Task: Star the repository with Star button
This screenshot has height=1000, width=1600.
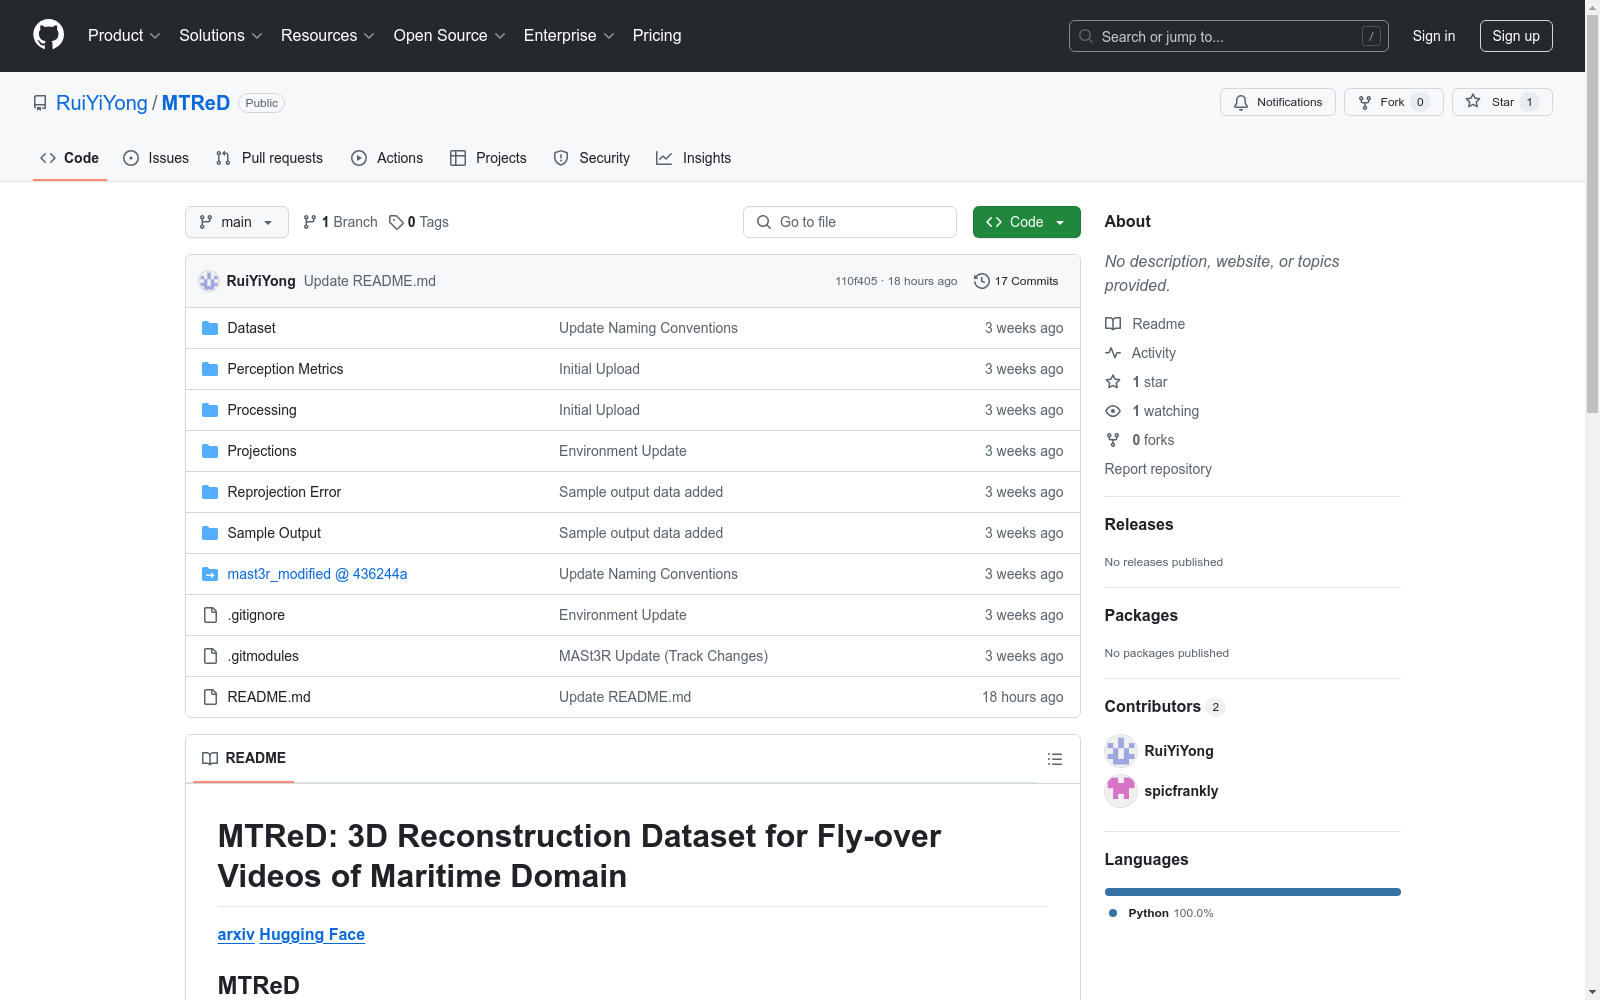Action: click(1502, 102)
